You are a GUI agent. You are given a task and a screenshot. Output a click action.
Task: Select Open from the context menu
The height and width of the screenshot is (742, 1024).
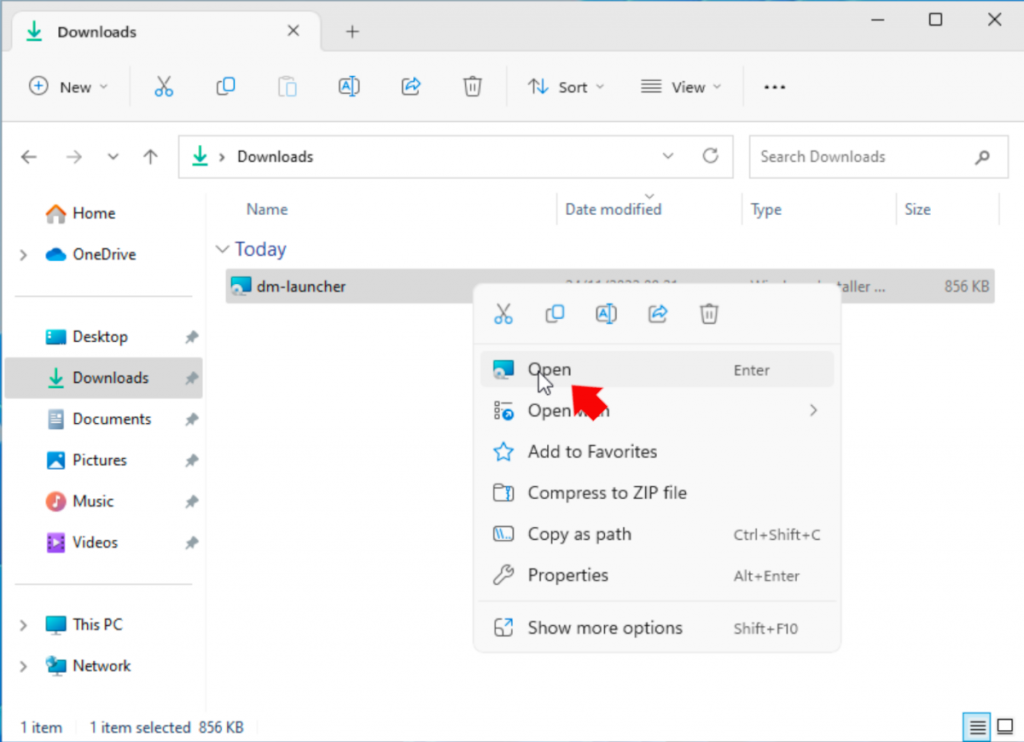550,369
